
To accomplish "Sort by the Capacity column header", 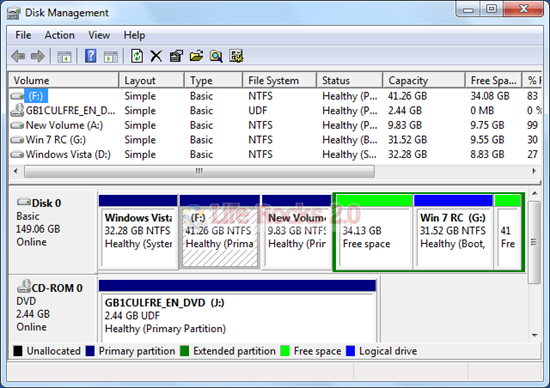I will click(x=424, y=80).
